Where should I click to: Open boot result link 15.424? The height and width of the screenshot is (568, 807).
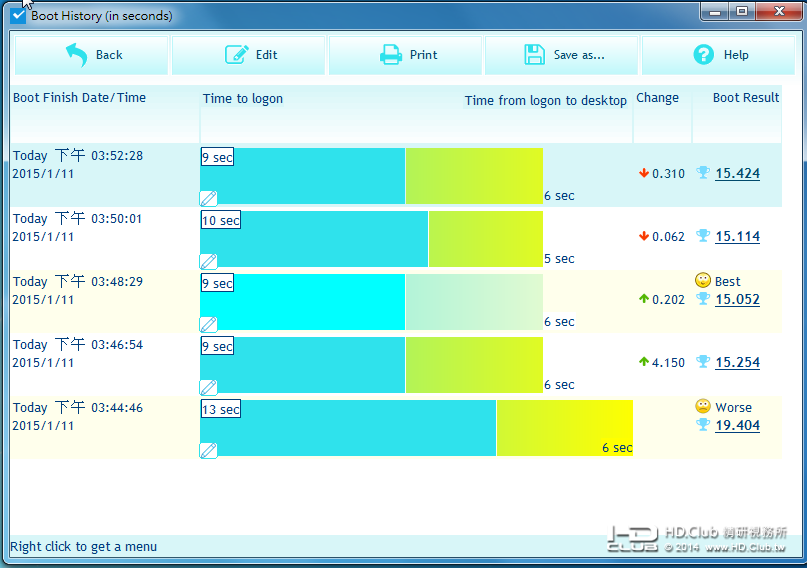coord(737,173)
